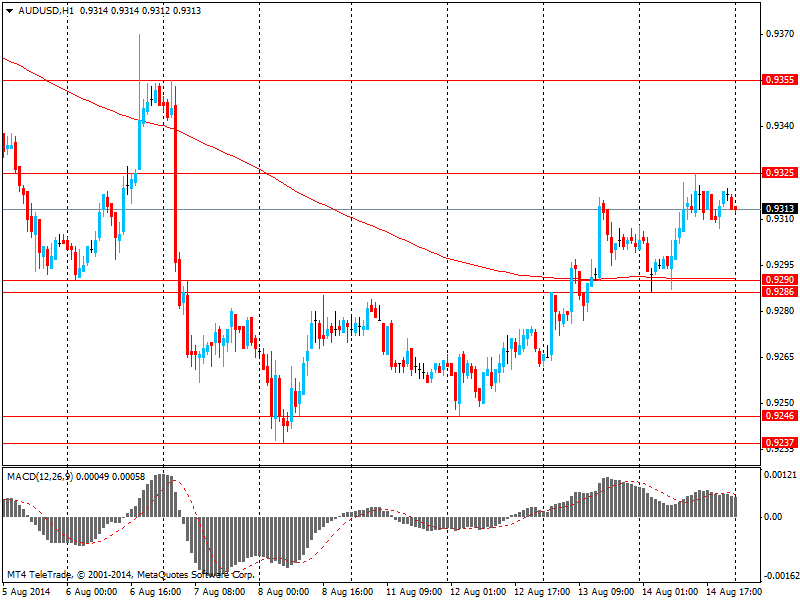Click the 0.00 MACD scale value
800x600 pixels.
773,517
